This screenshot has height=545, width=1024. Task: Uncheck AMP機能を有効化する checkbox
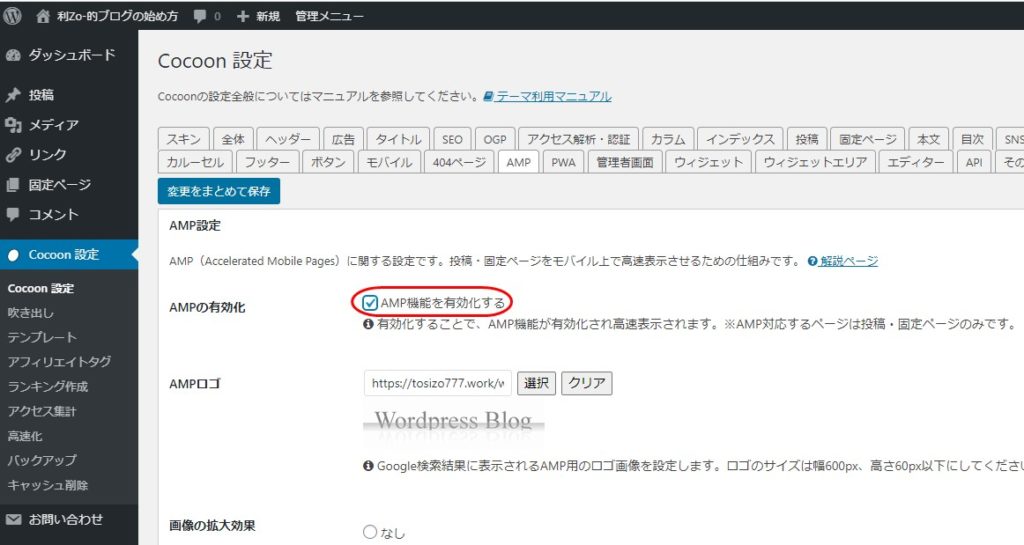pos(371,303)
